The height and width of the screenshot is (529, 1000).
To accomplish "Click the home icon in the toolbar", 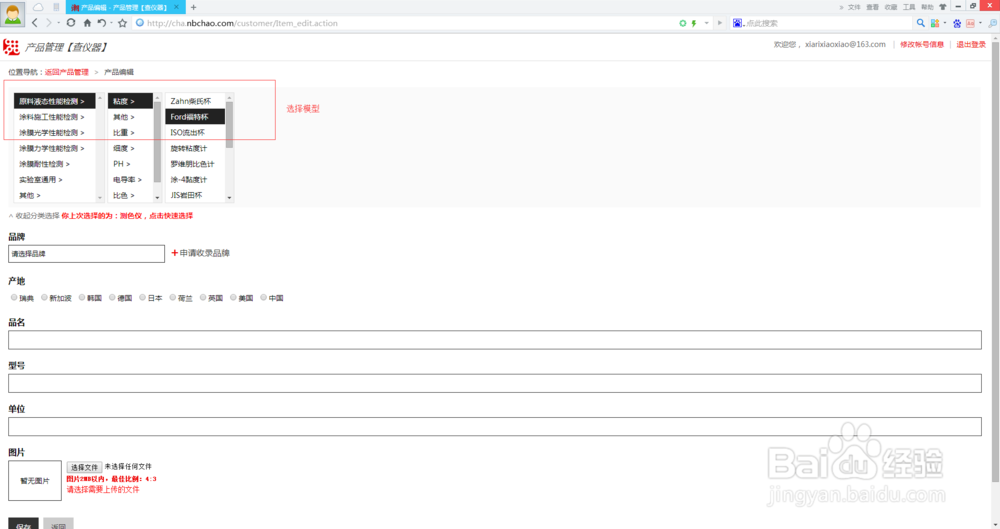I will click(x=87, y=23).
